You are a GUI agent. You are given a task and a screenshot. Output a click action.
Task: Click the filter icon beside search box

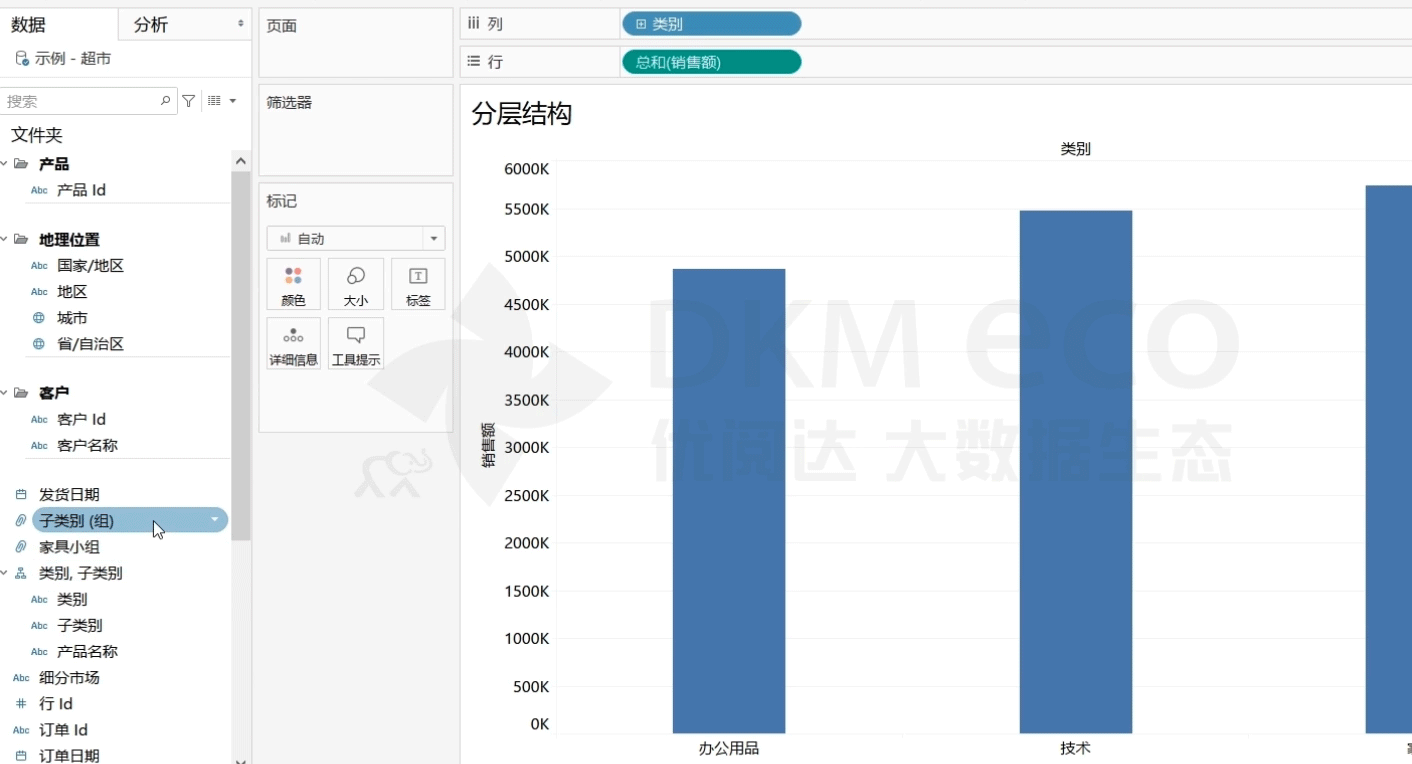[188, 101]
